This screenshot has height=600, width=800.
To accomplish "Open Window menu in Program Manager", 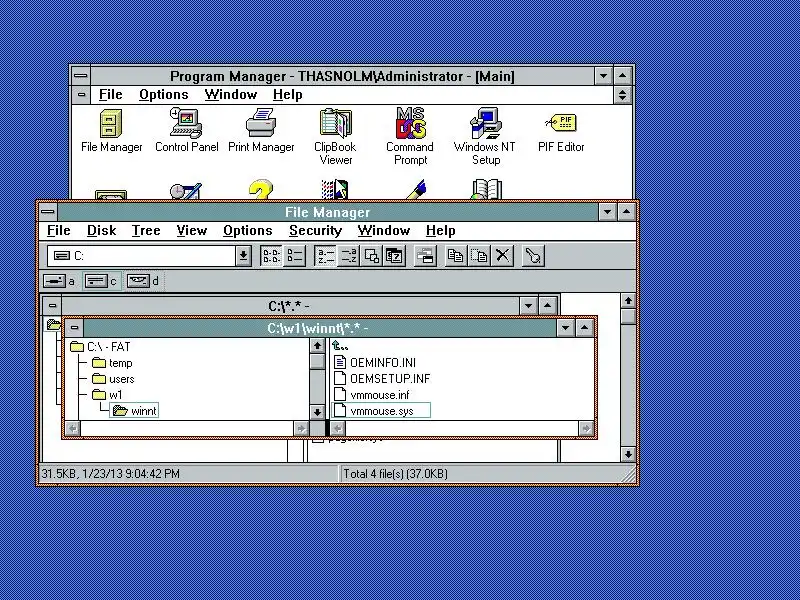I will pos(231,95).
